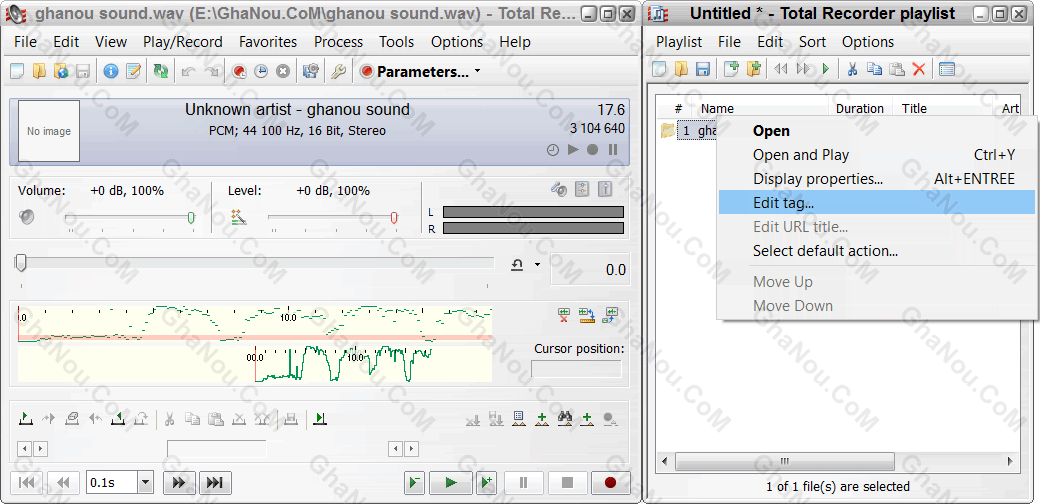This screenshot has height=504, width=1040.
Task: Click the cue list icon in the edit toolbar
Action: 519,418
